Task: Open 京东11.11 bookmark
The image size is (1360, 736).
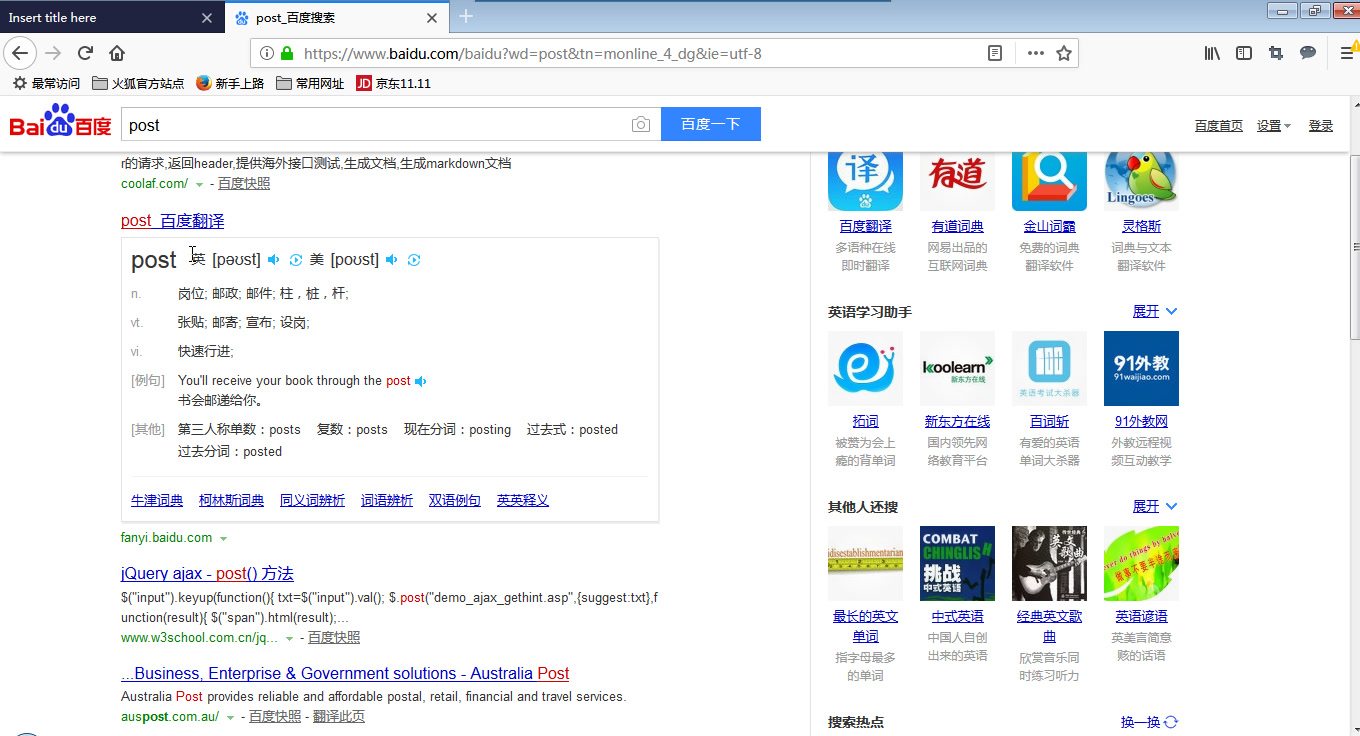Action: pyautogui.click(x=394, y=84)
